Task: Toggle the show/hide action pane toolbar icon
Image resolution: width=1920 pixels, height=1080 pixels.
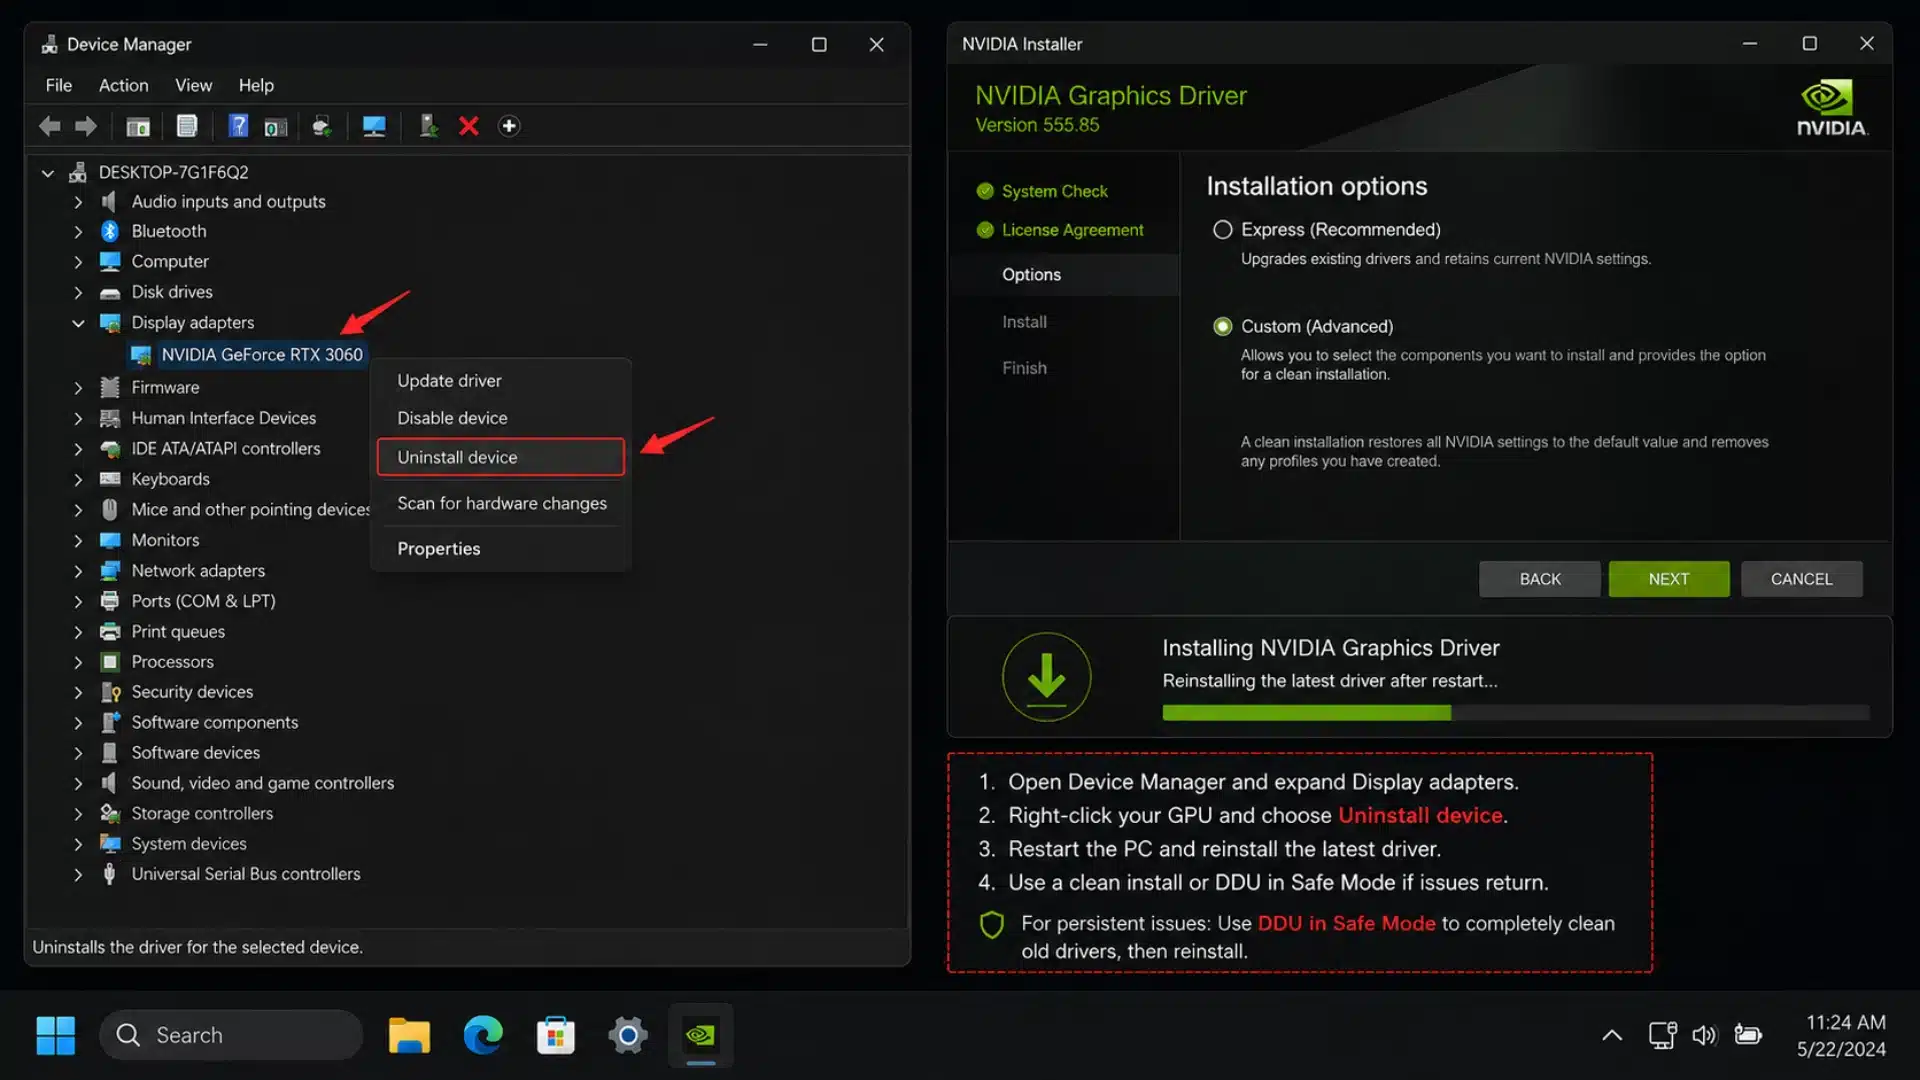Action: [275, 127]
